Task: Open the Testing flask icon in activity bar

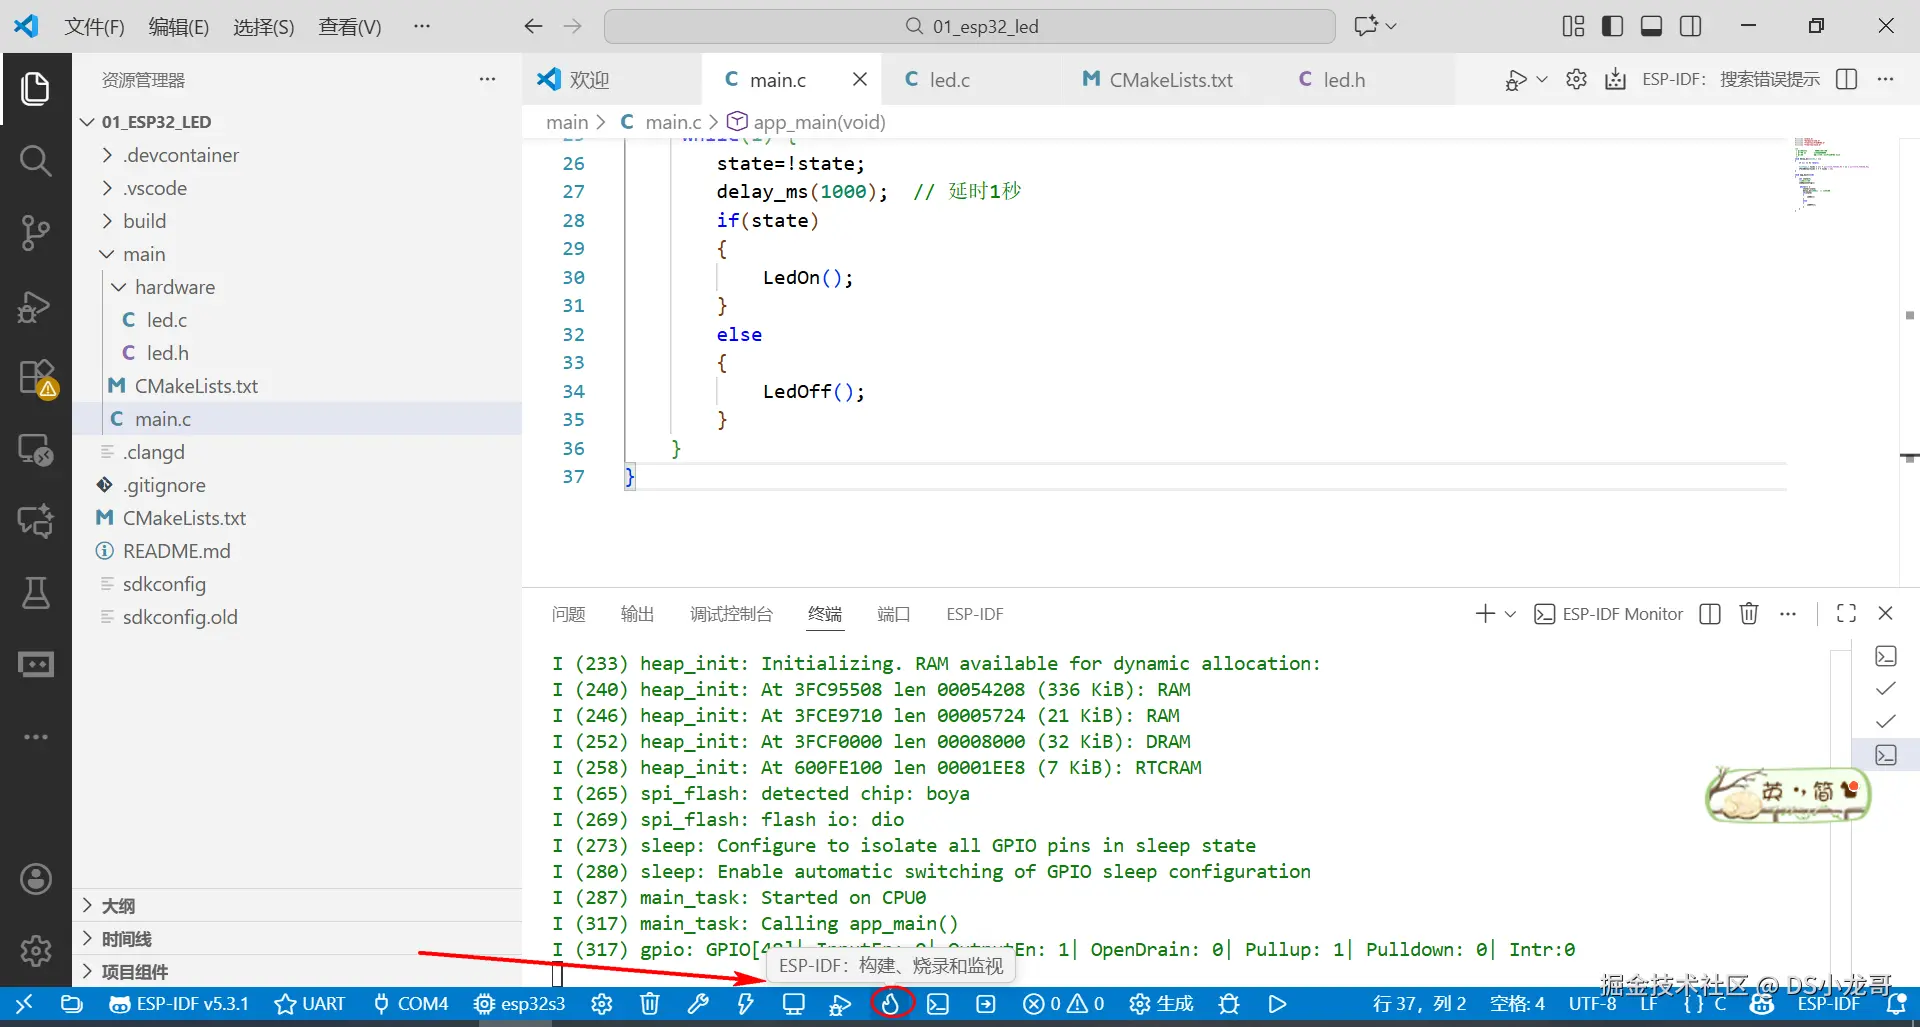Action: coord(36,593)
